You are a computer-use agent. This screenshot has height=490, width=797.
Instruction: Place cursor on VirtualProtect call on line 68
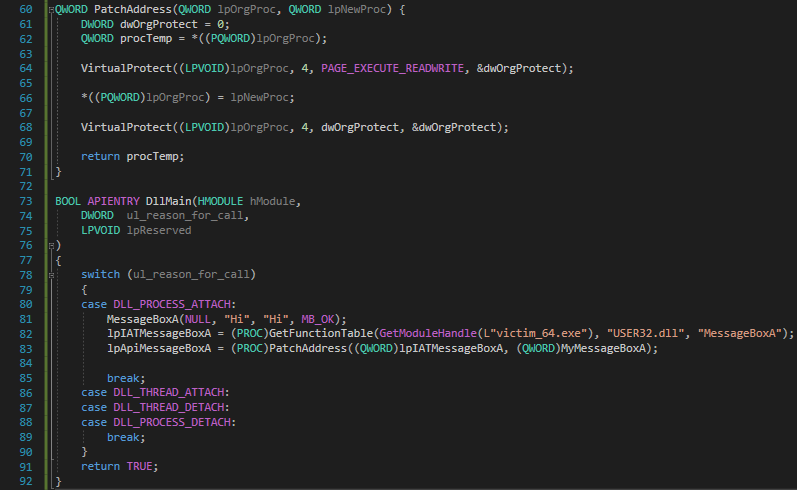[x=127, y=127]
